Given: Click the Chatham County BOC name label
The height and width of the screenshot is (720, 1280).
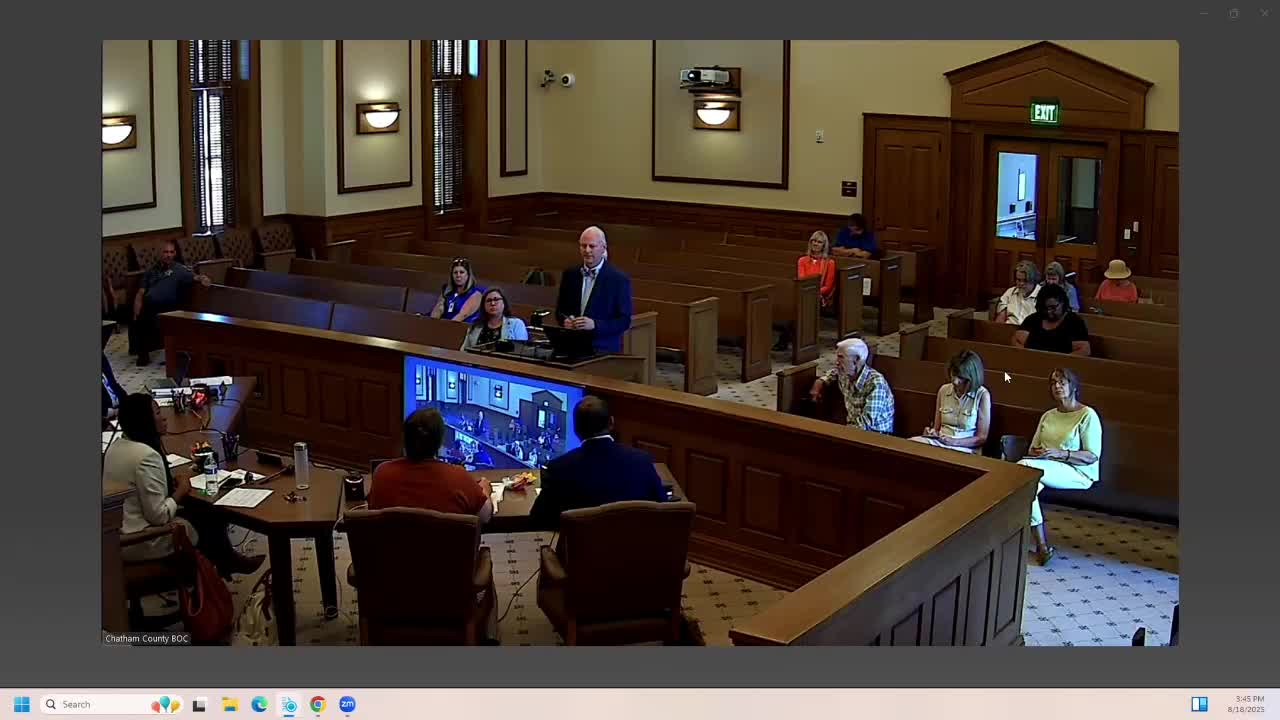Looking at the screenshot, I should 147,638.
